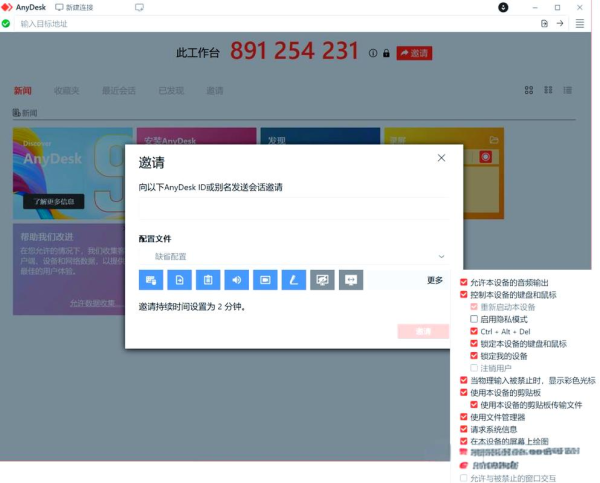Uncheck 在本设备的屏幕上绘图

click(x=463, y=441)
